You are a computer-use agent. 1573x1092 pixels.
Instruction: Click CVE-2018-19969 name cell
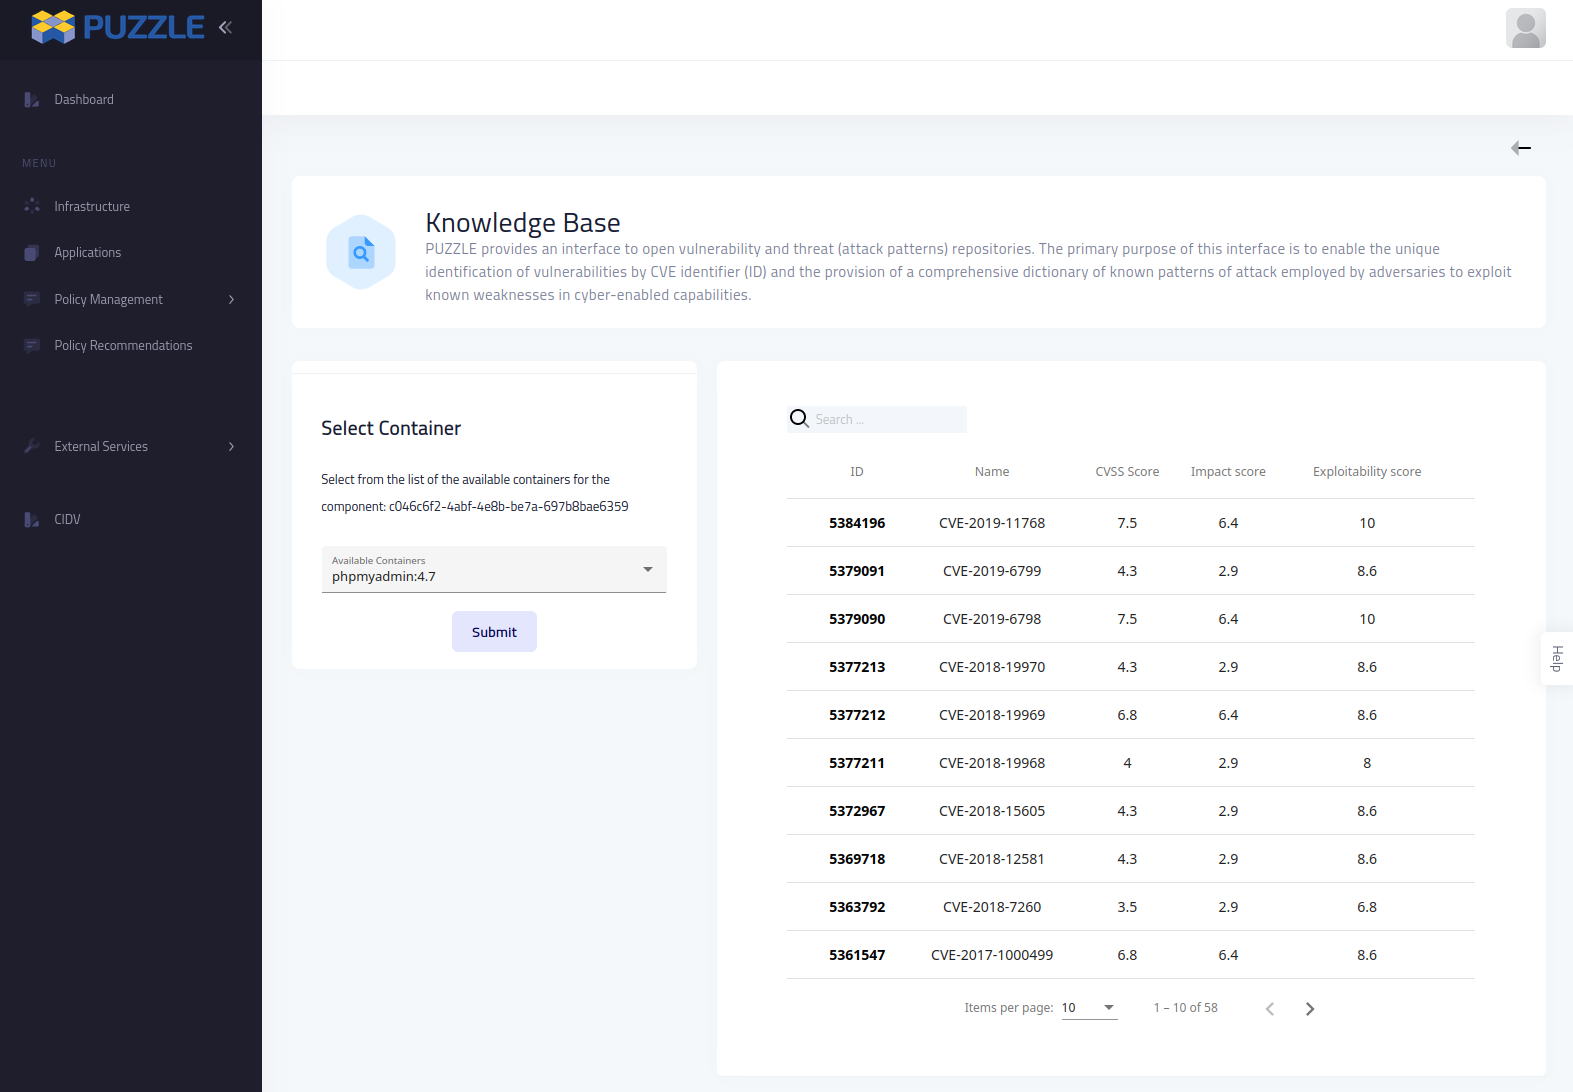[992, 715]
